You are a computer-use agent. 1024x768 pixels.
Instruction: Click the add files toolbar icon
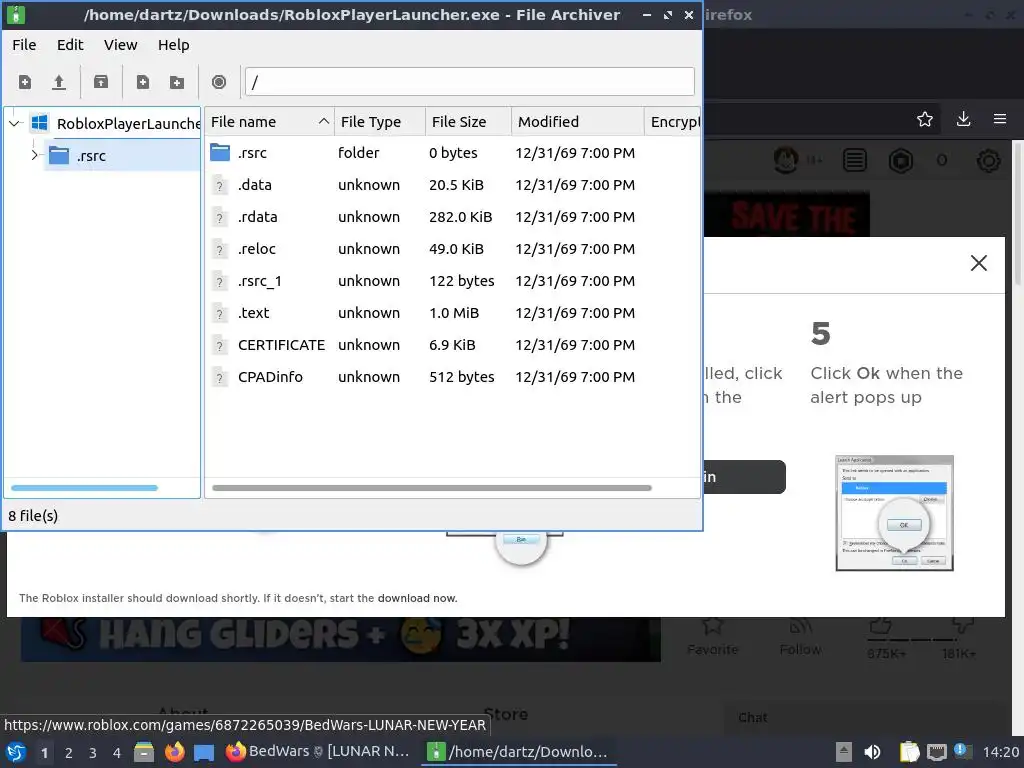point(142,82)
